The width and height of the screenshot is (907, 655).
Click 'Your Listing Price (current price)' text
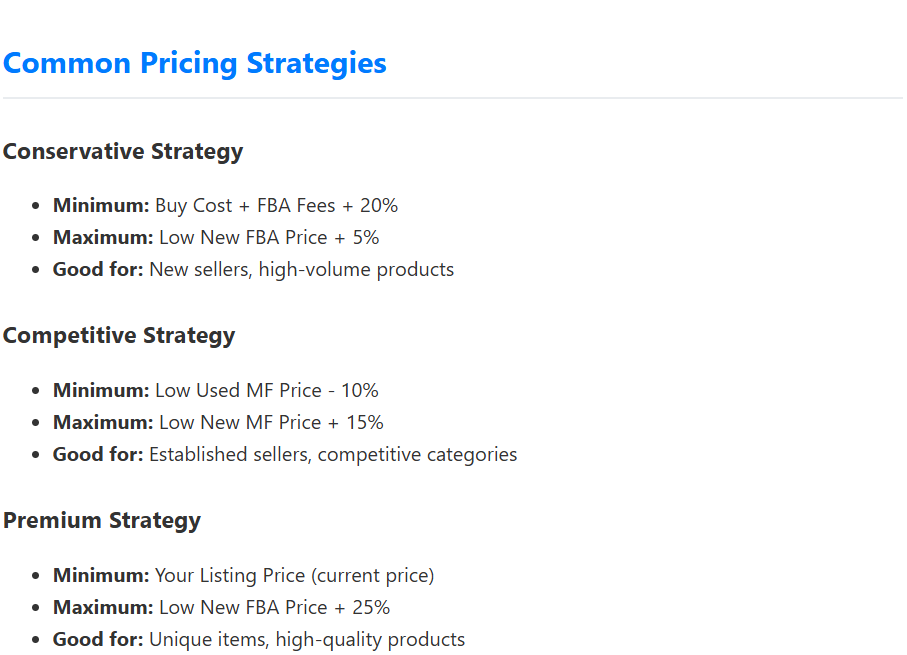pos(294,576)
